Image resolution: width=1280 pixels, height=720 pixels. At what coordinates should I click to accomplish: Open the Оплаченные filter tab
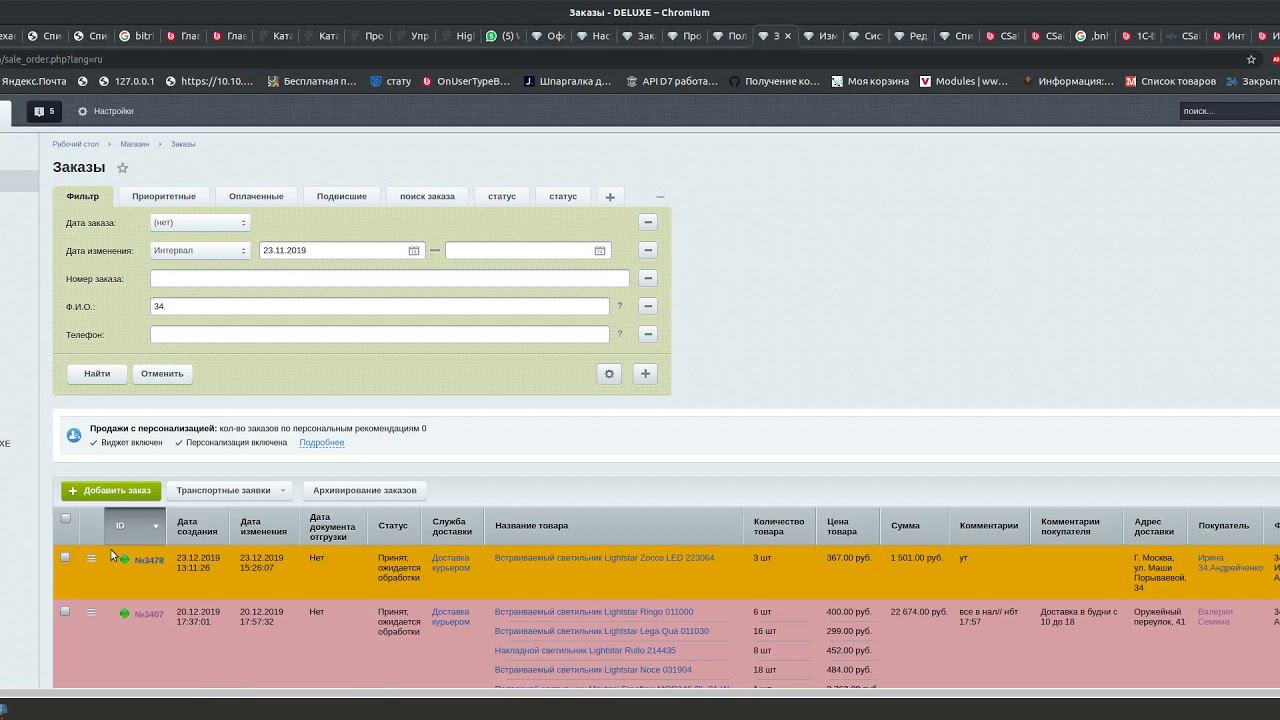coord(256,197)
